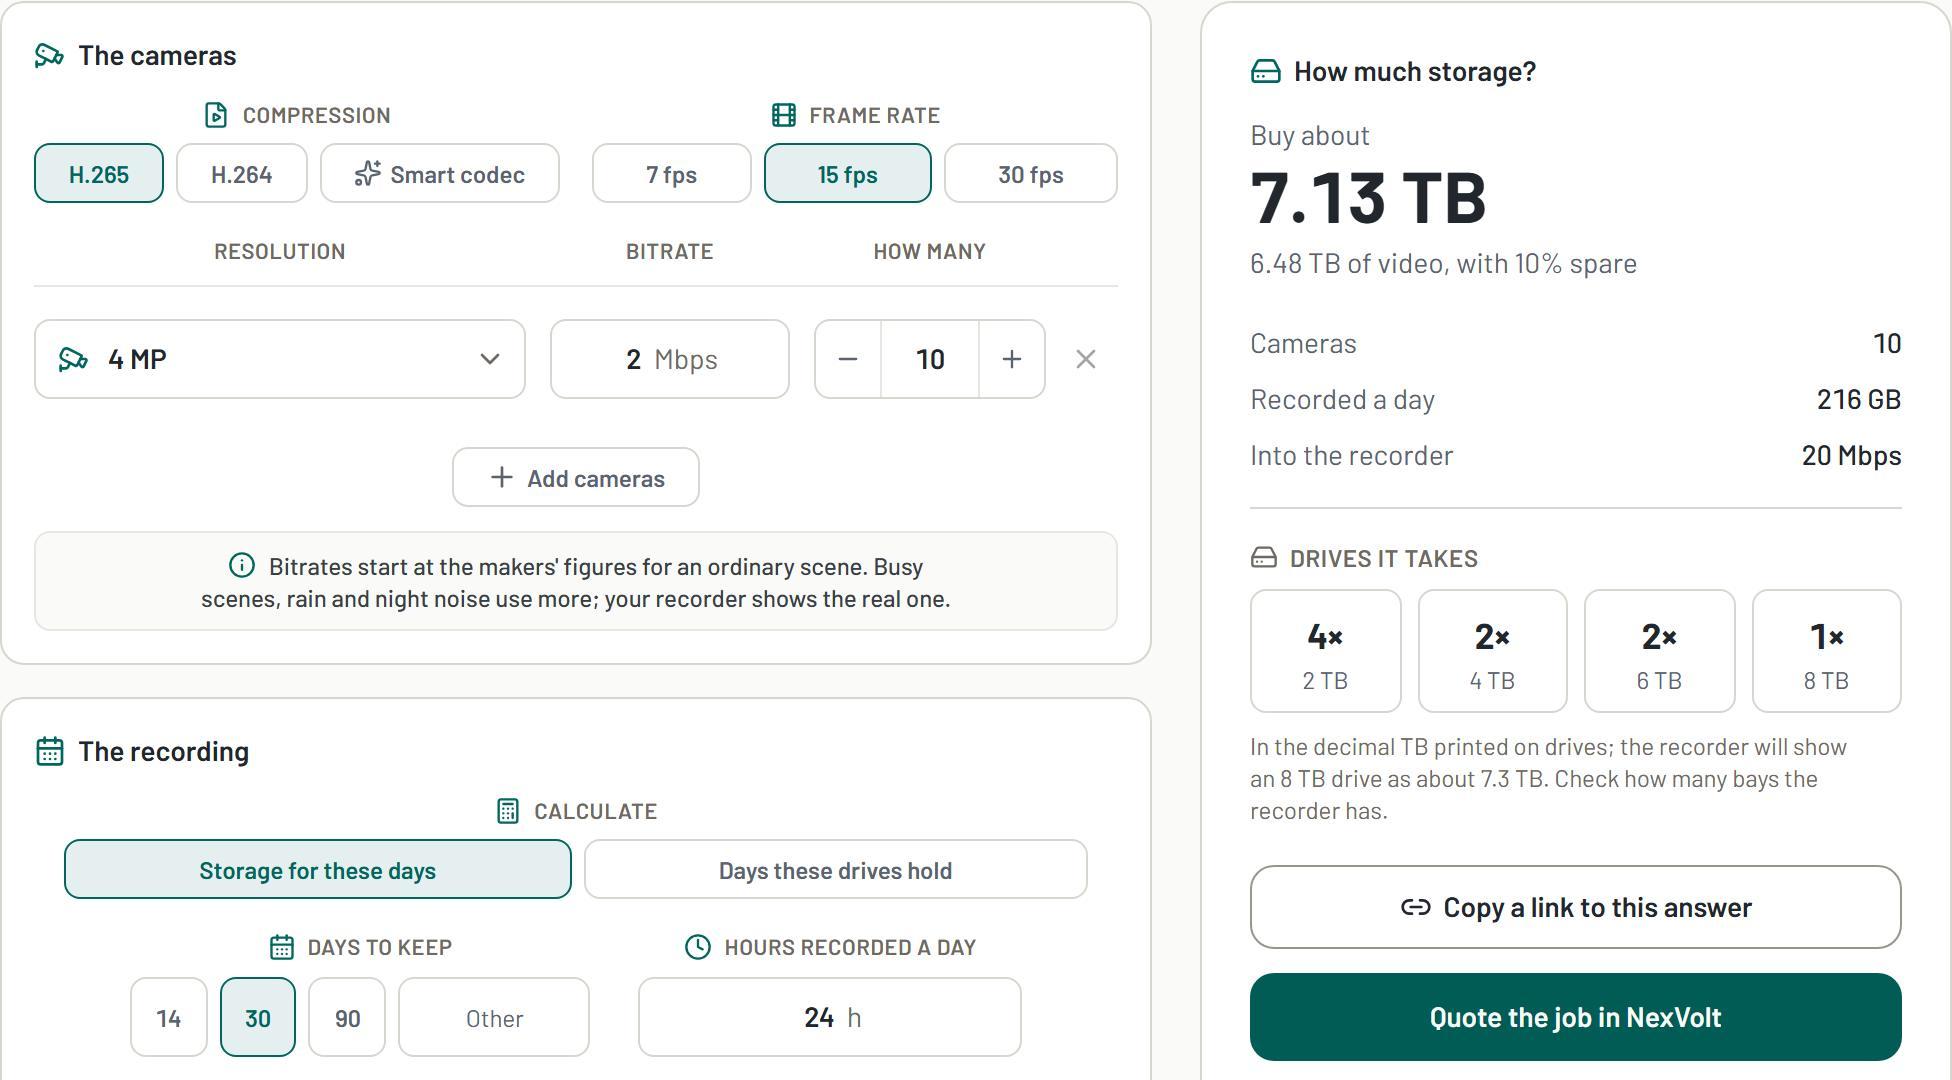Remove the 4 MP camera row
This screenshot has height=1080, width=1952.
coord(1086,359)
